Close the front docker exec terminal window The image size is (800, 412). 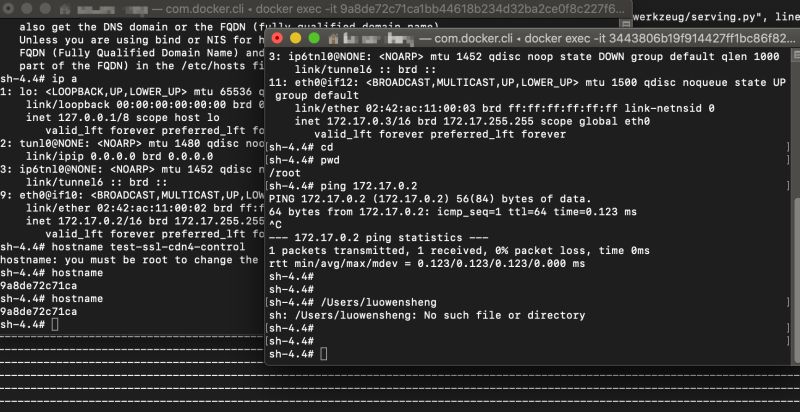coord(277,38)
